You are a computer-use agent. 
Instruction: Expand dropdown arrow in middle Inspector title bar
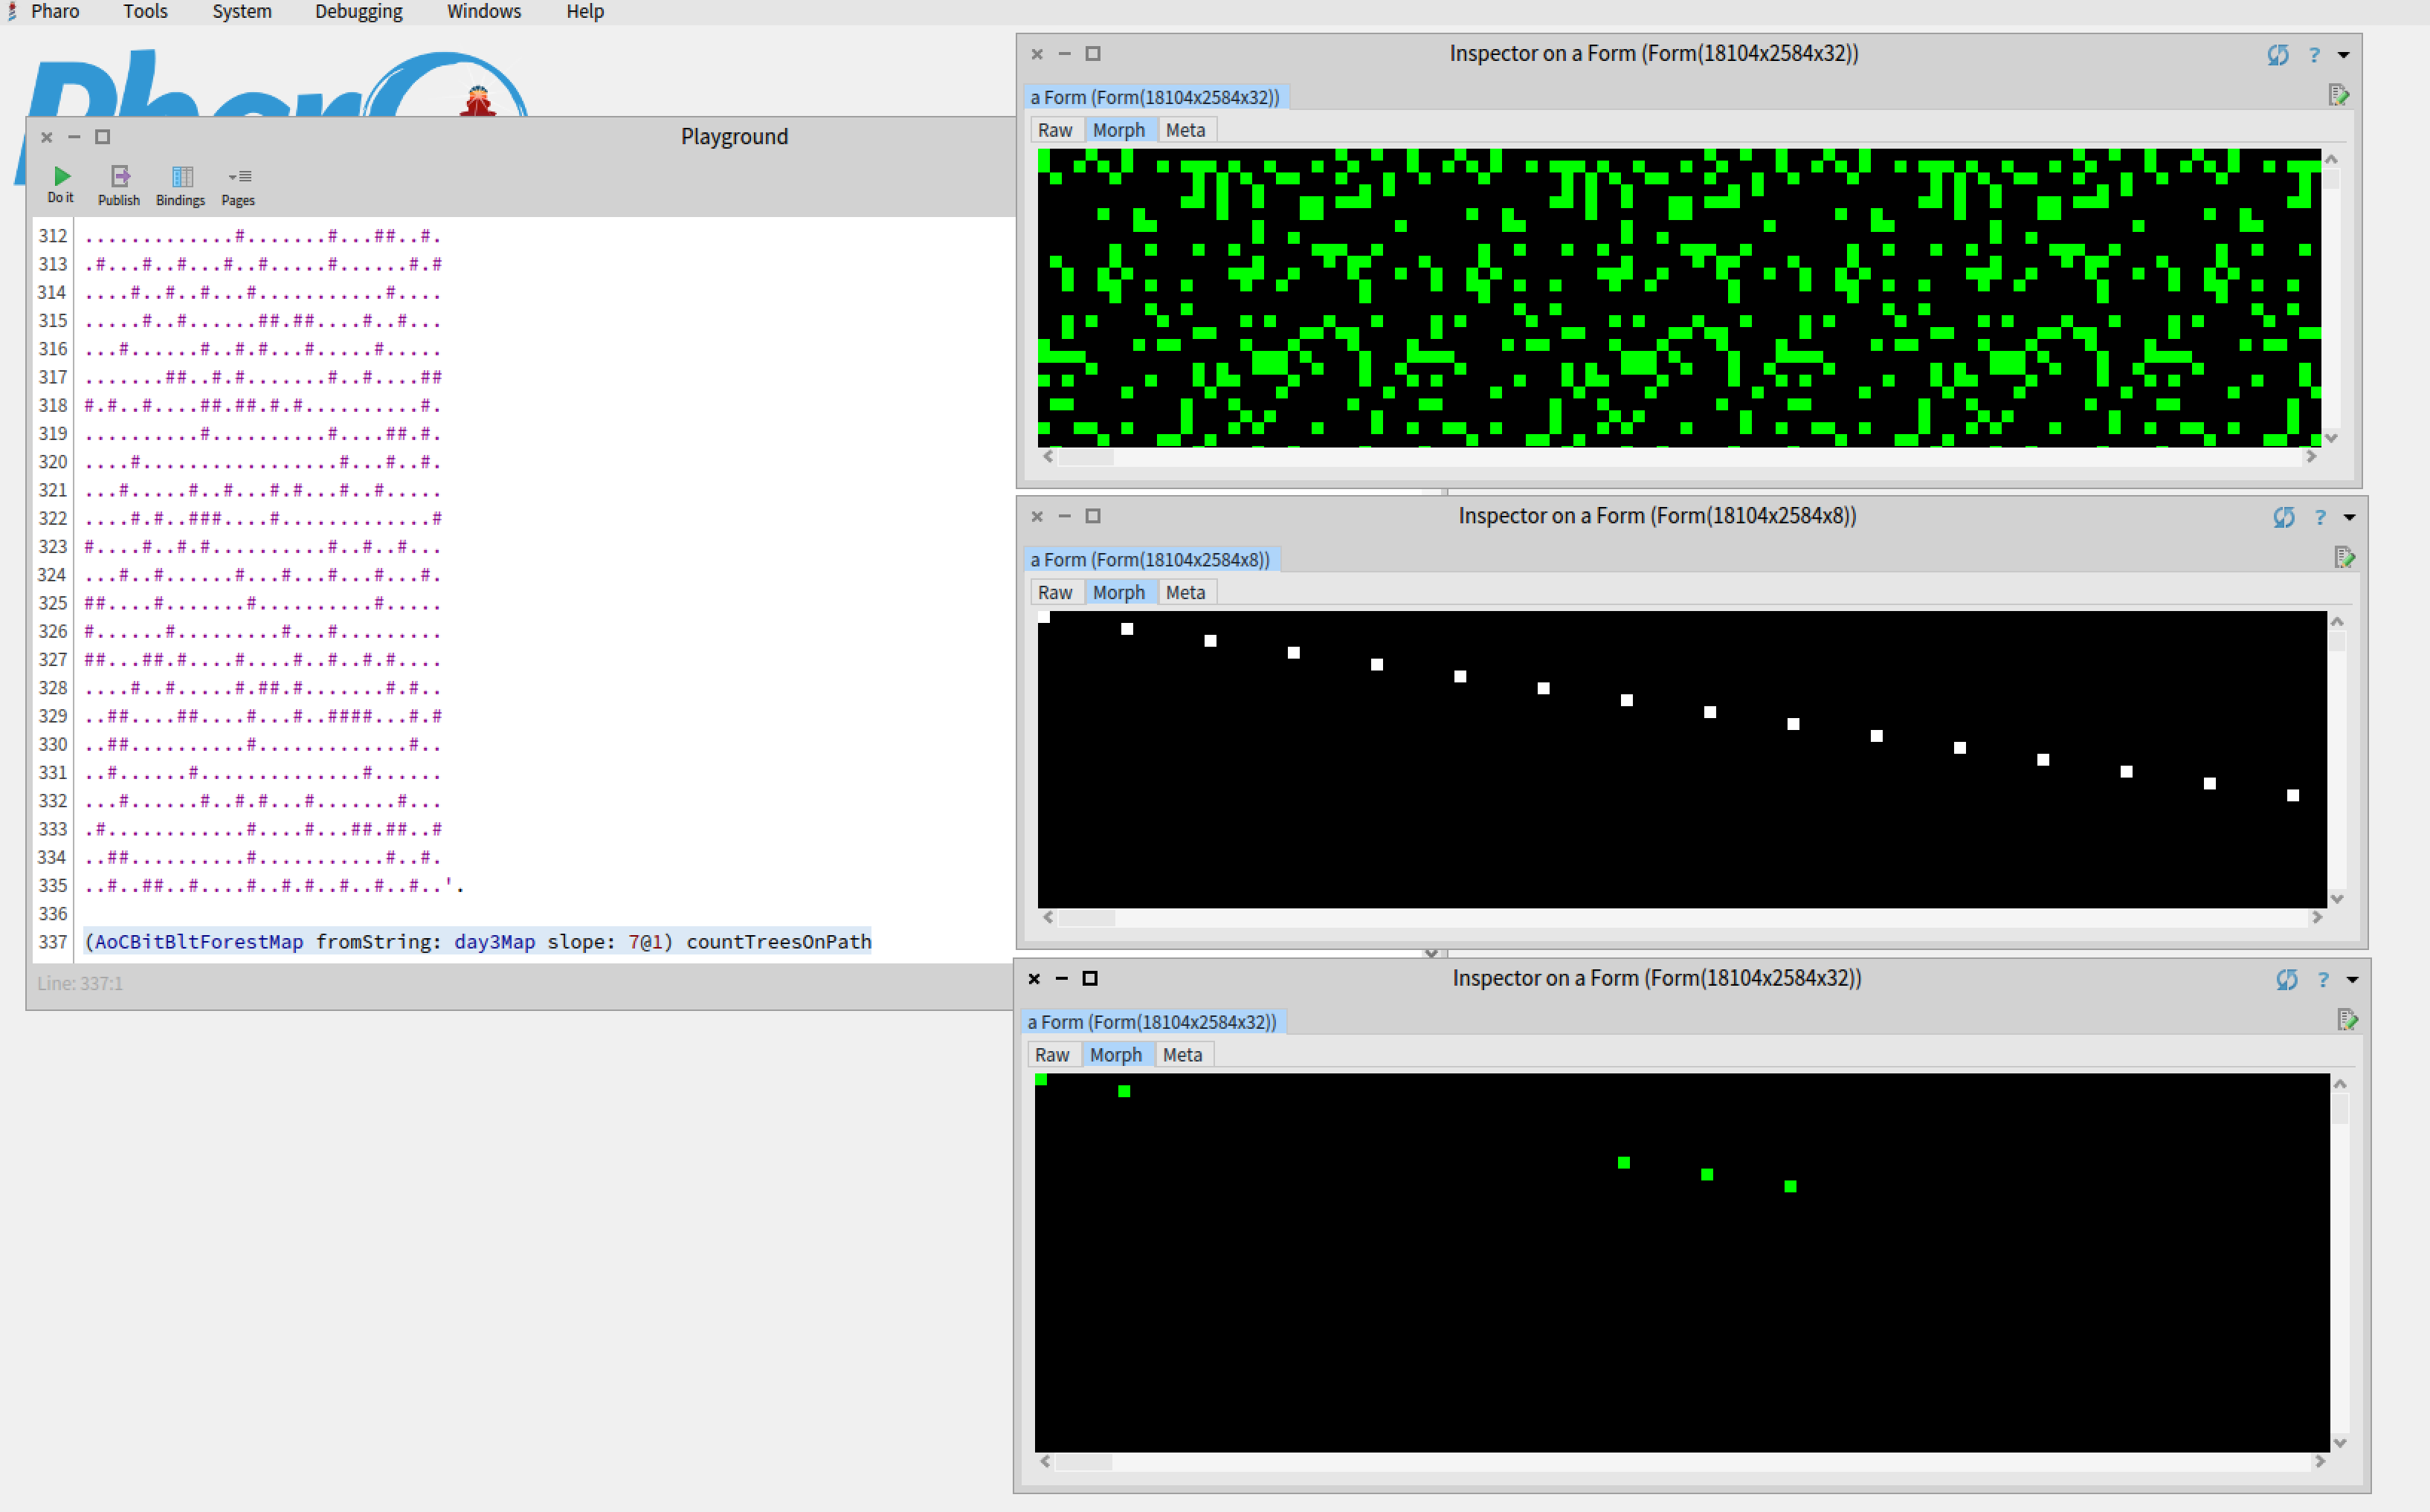2349,517
